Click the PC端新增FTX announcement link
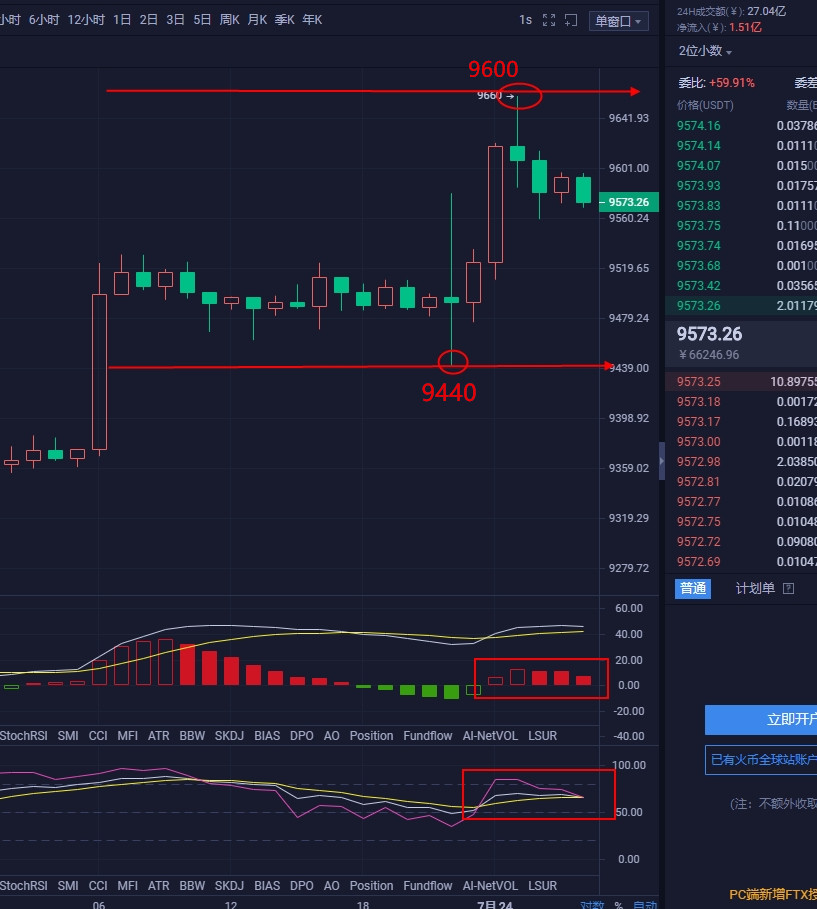This screenshot has height=909, width=817. tap(772, 895)
